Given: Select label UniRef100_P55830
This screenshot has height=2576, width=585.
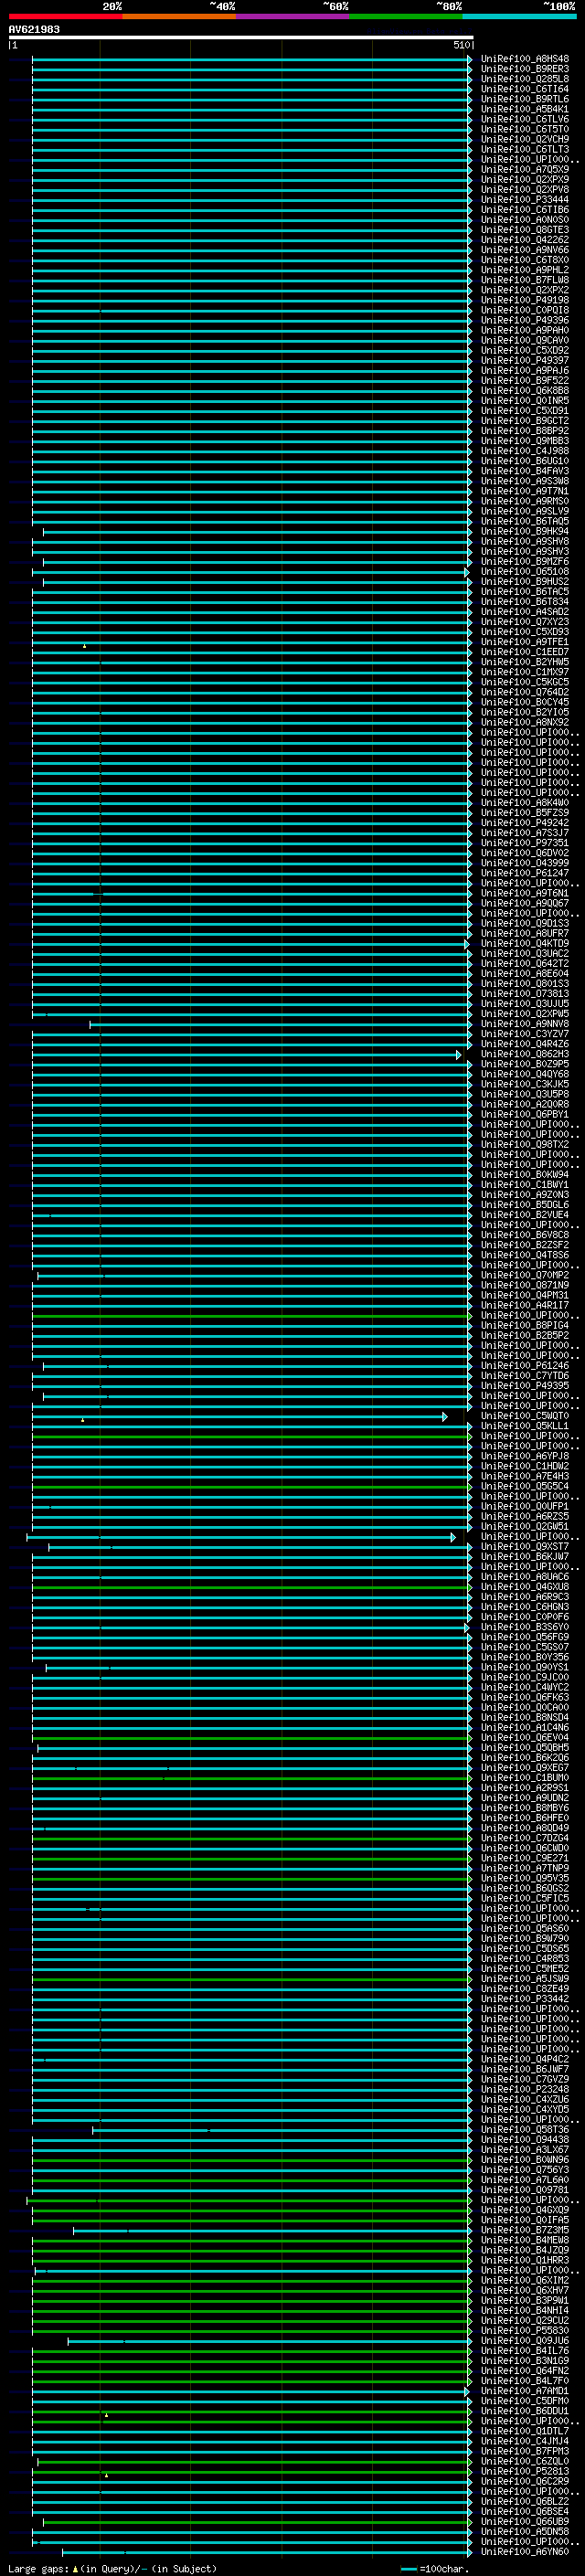Looking at the screenshot, I should (x=525, y=2330).
